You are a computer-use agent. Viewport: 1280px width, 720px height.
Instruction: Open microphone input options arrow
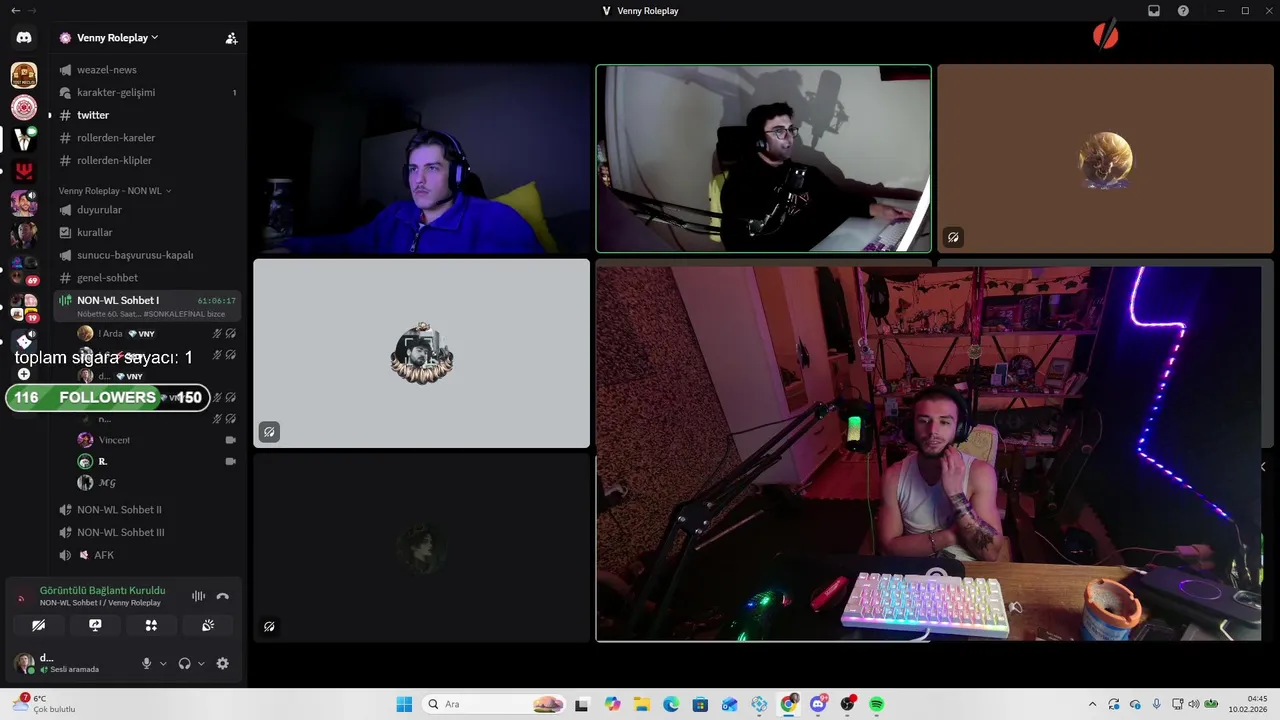pos(163,663)
